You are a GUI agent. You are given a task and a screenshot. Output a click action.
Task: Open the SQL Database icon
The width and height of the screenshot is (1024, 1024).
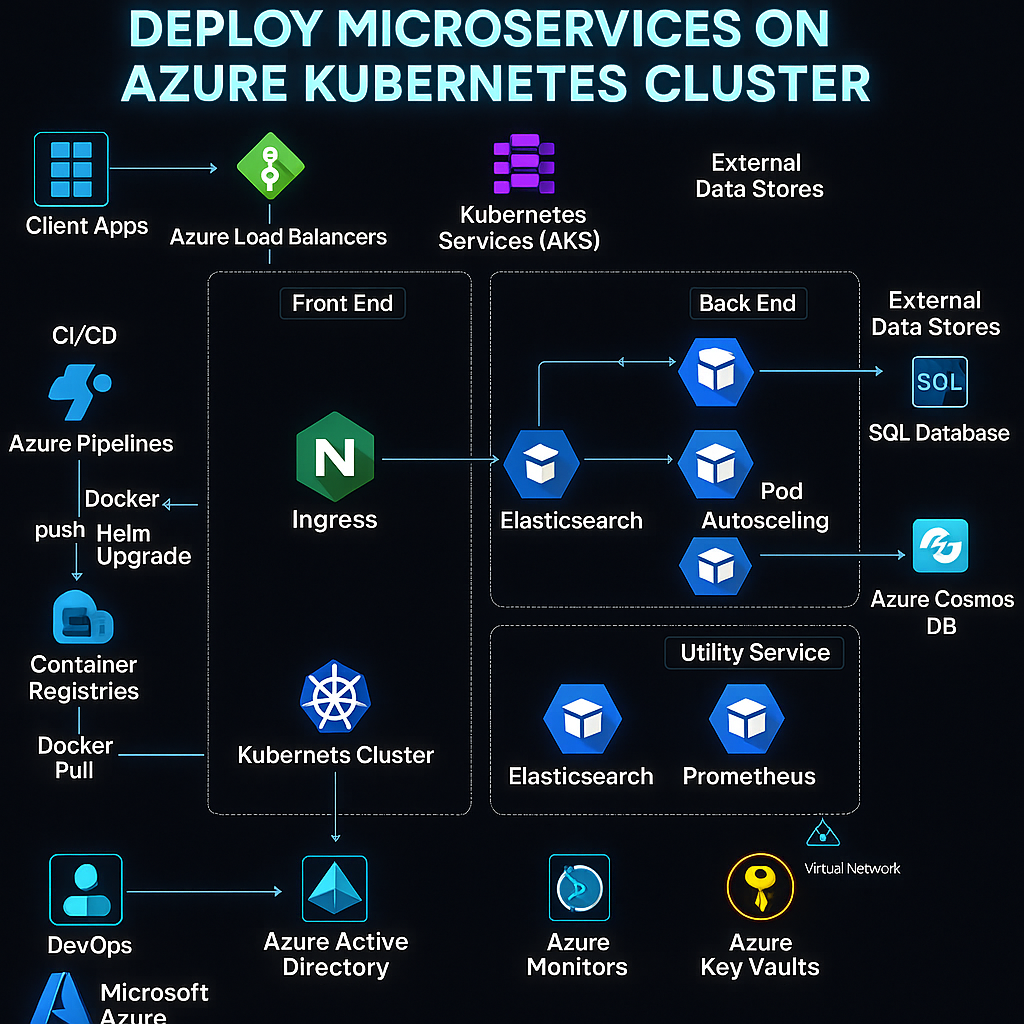(x=940, y=381)
